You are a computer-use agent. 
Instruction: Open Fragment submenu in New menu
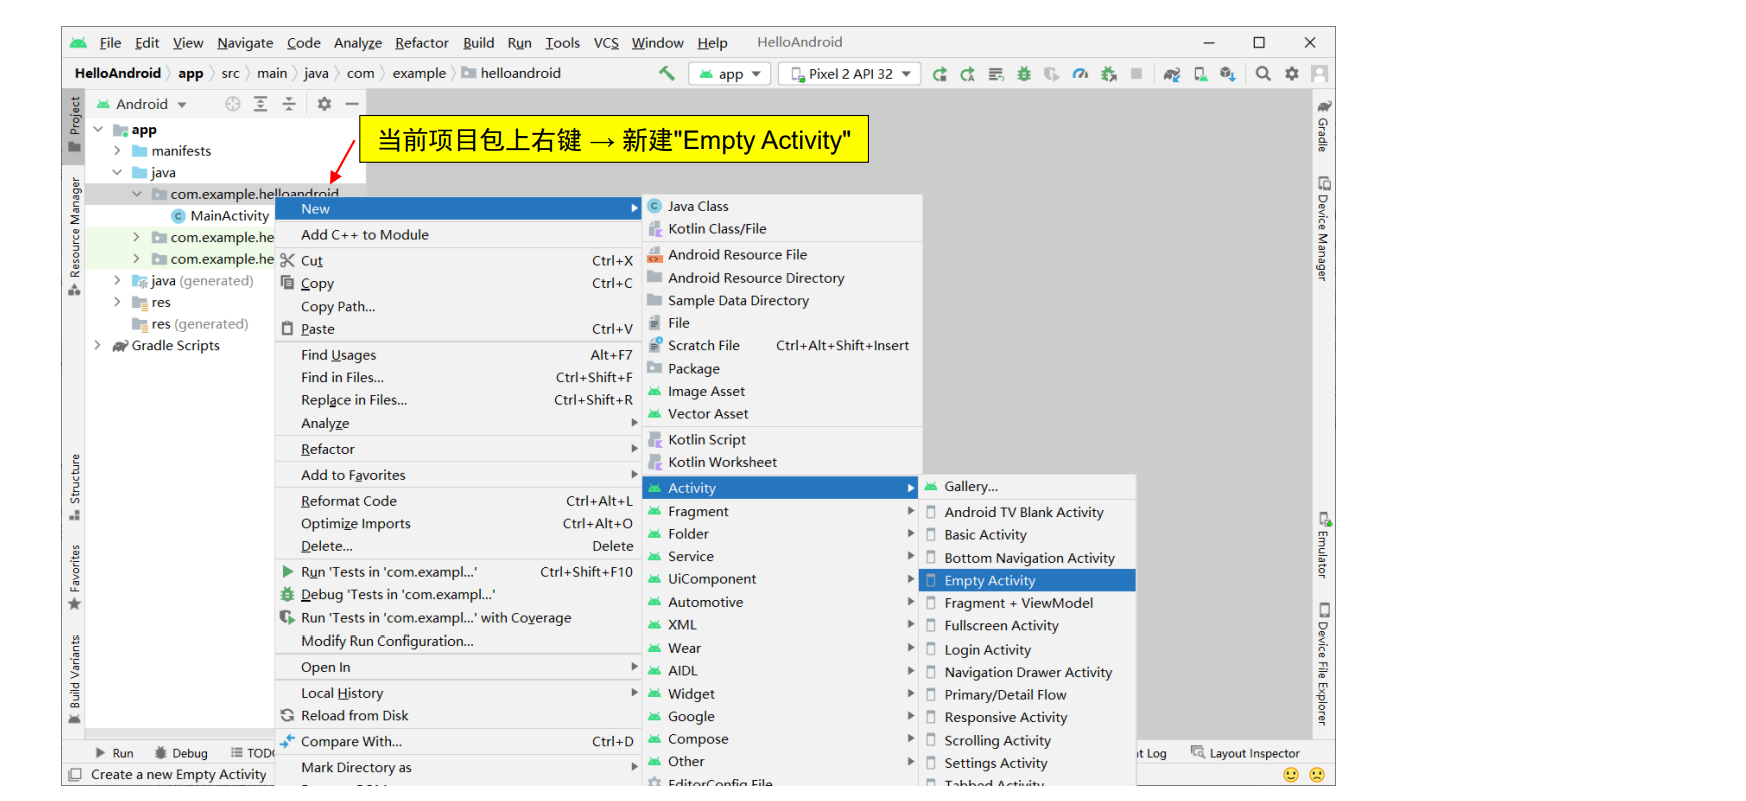782,511
